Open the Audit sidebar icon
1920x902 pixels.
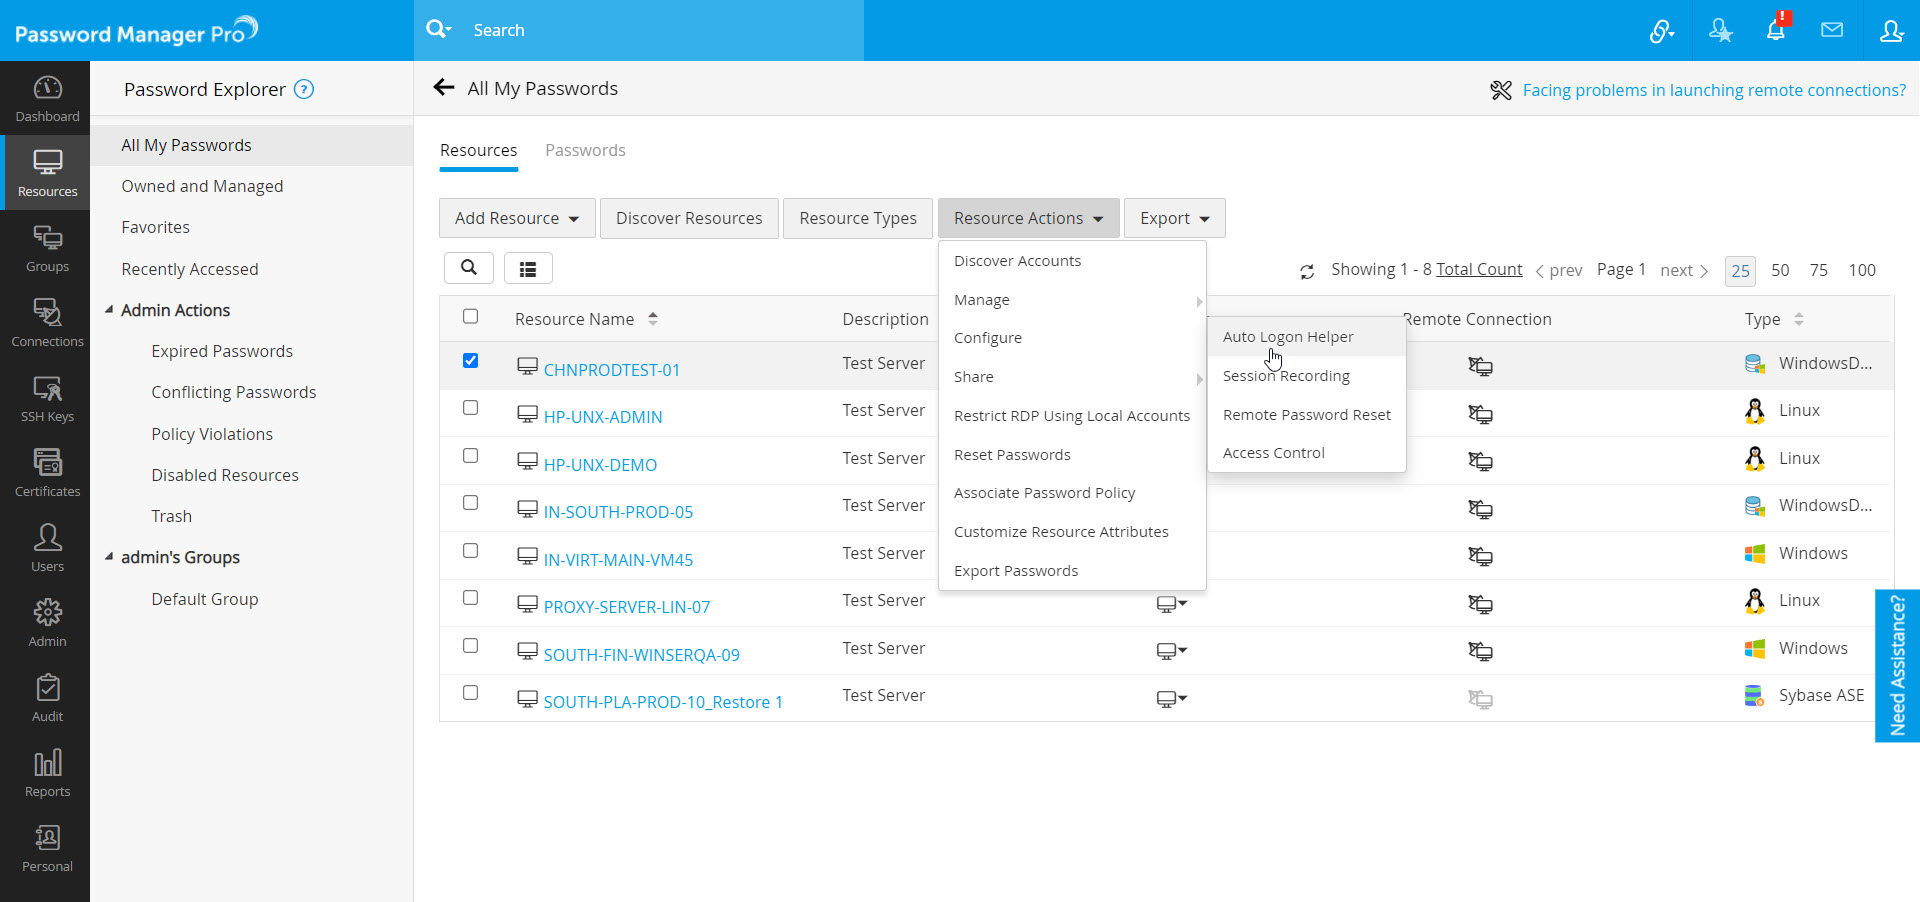click(x=47, y=698)
